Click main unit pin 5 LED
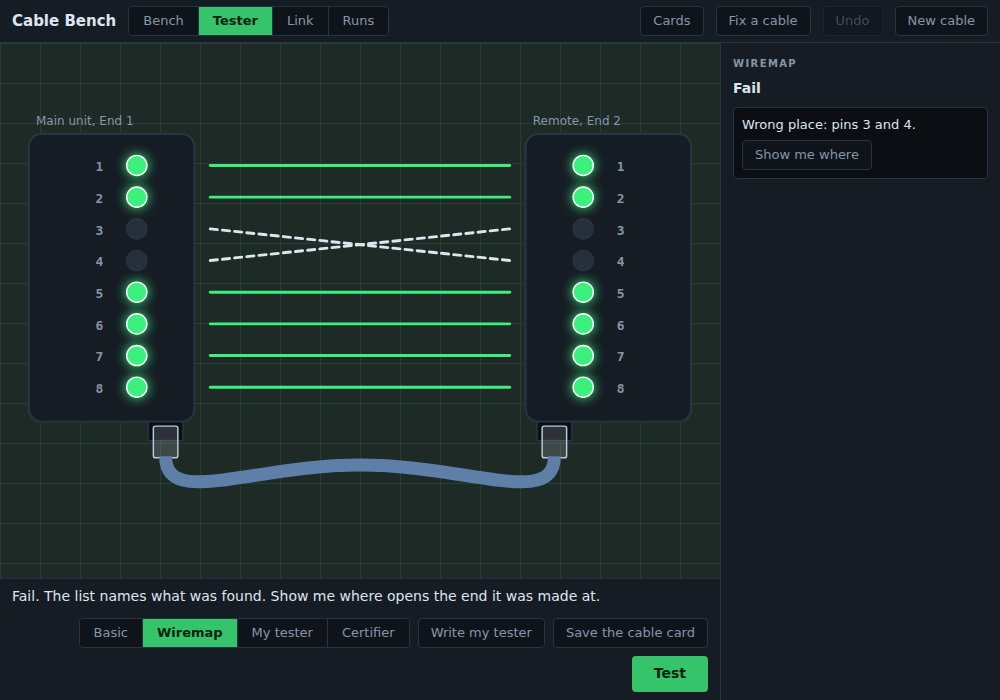Image resolution: width=1000 pixels, height=700 pixels. [136, 293]
